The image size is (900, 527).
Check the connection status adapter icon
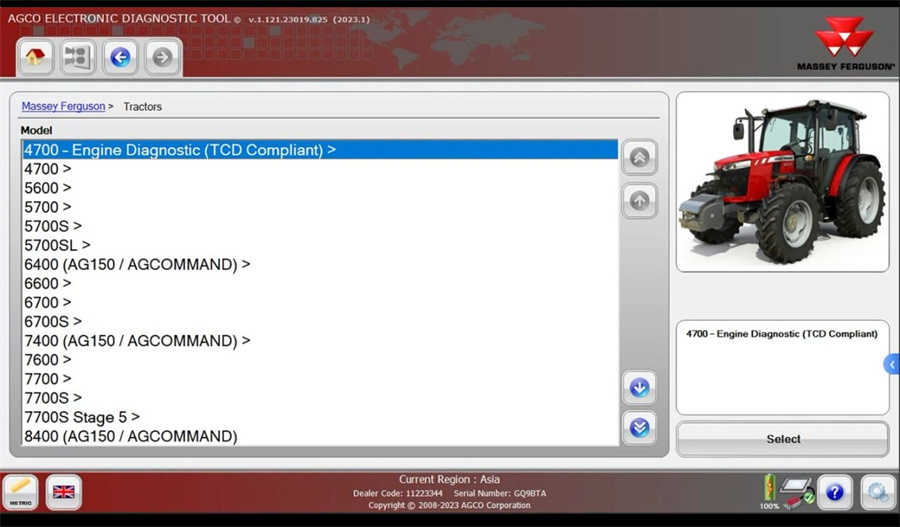coord(796,492)
